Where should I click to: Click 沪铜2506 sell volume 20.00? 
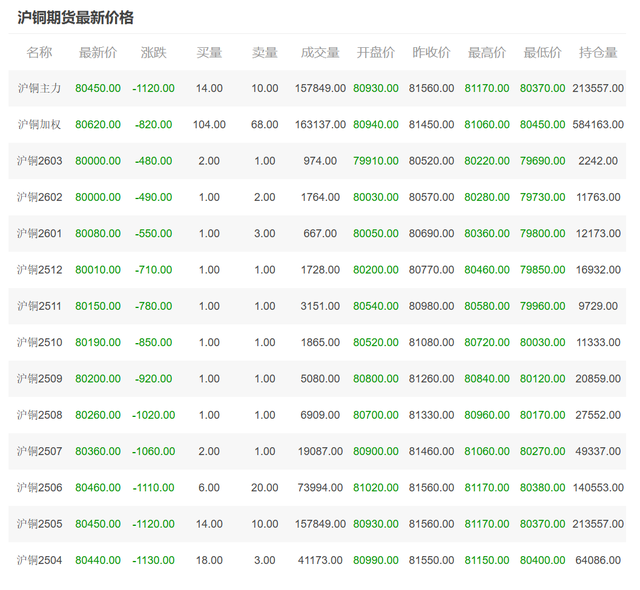[264, 488]
